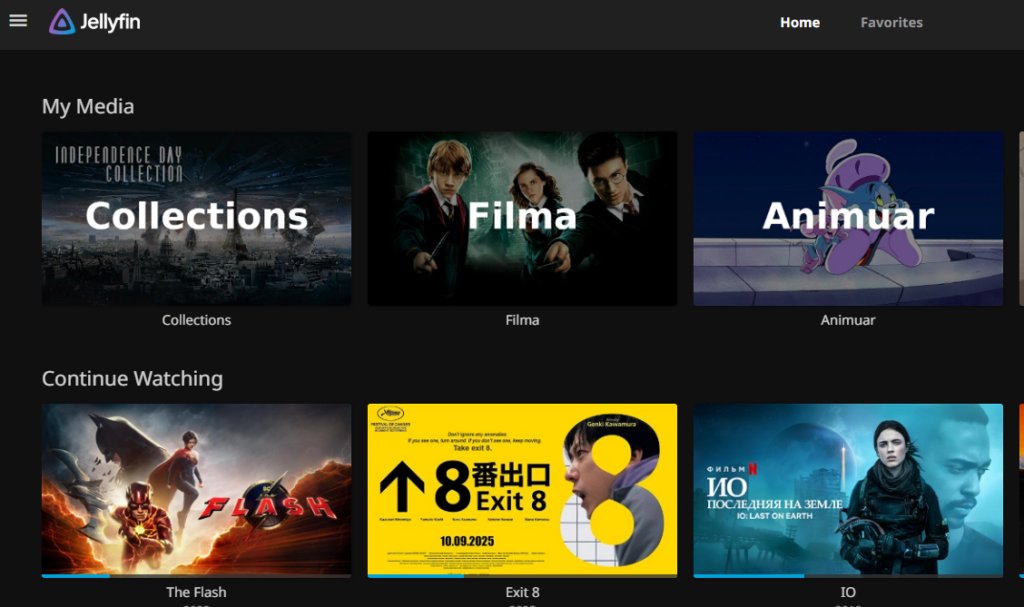This screenshot has width=1024, height=607.
Task: Open the hamburger side menu
Action: 18,21
